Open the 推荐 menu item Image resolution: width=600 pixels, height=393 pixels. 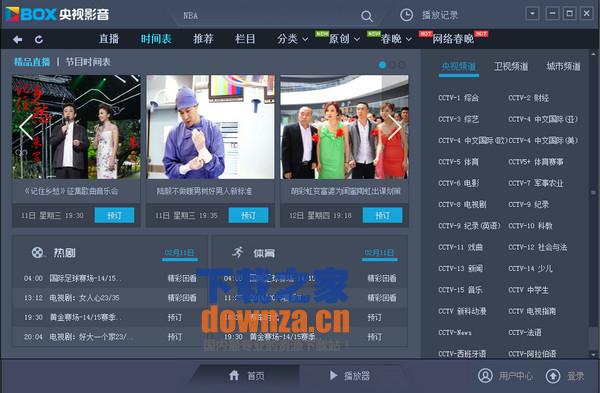click(203, 39)
